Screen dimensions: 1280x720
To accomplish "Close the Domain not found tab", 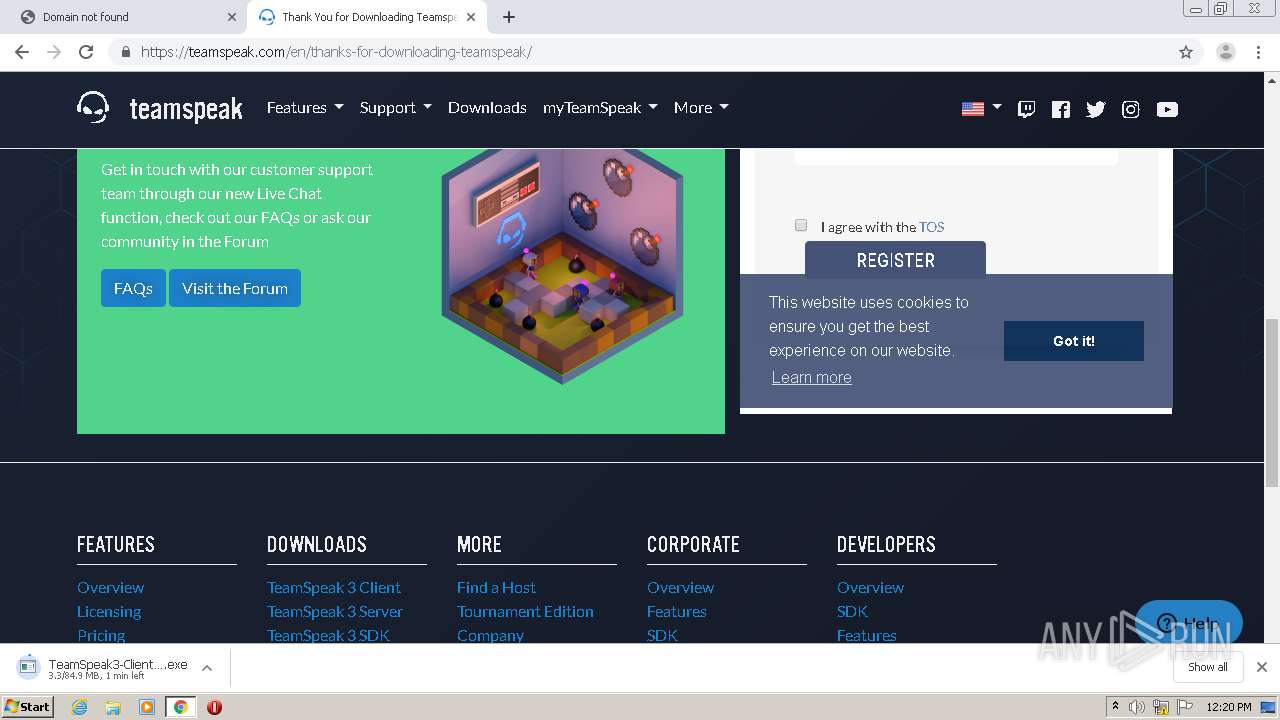I will tap(231, 17).
